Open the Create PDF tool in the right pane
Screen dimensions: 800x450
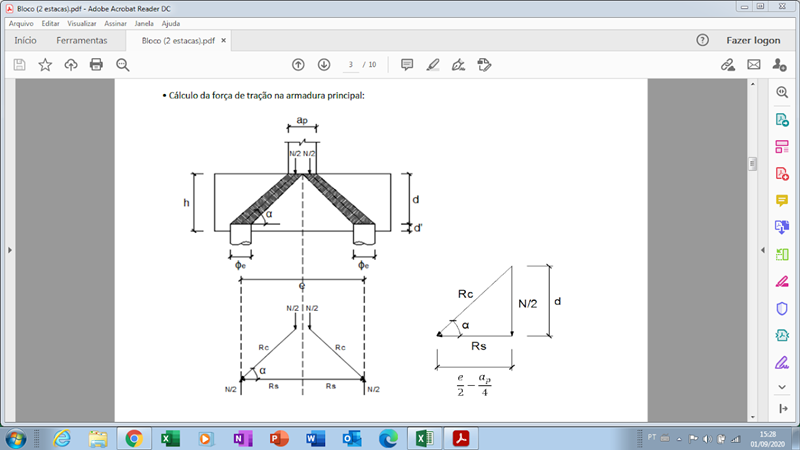[x=782, y=174]
